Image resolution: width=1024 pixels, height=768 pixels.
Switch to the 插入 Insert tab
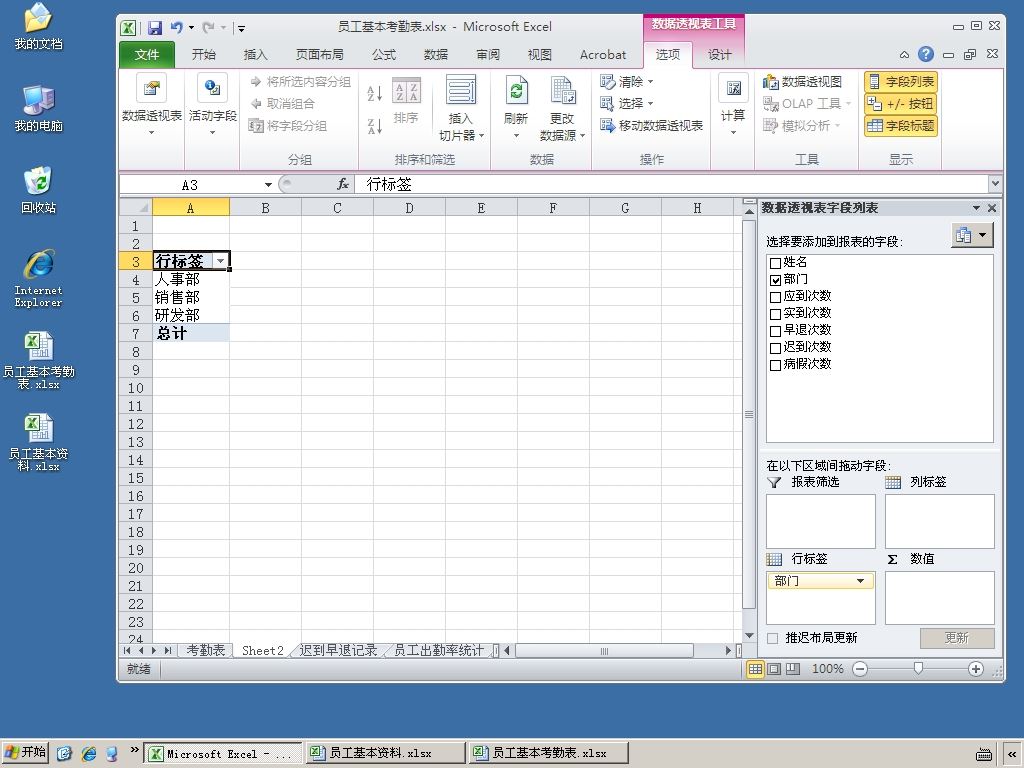click(x=255, y=54)
